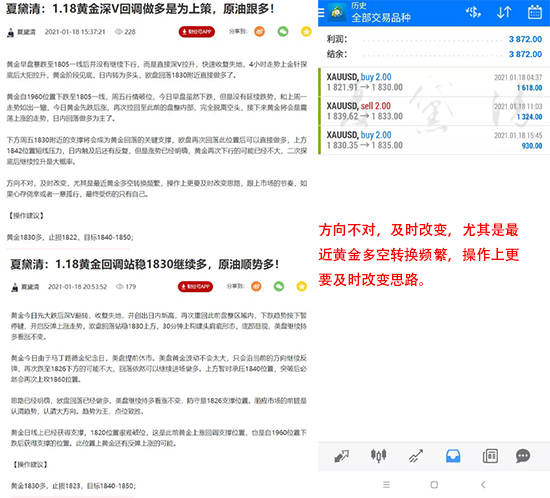
Task: Tap the Android recent-apps menu button
Action: [386, 485]
